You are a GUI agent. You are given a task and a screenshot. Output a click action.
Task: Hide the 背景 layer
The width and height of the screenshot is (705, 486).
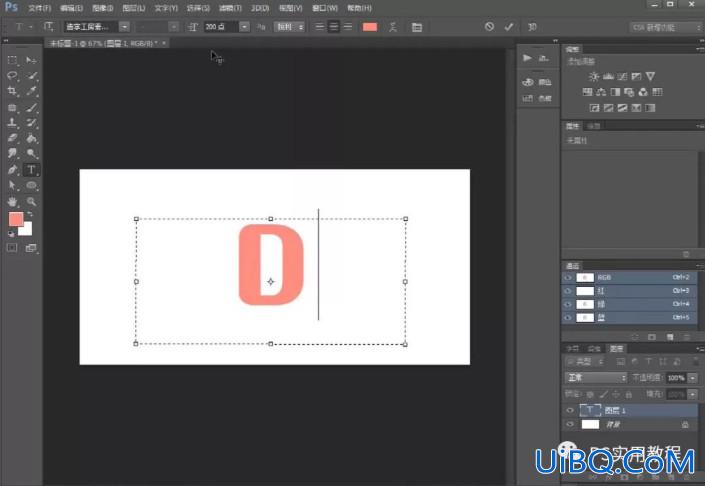[x=570, y=424]
